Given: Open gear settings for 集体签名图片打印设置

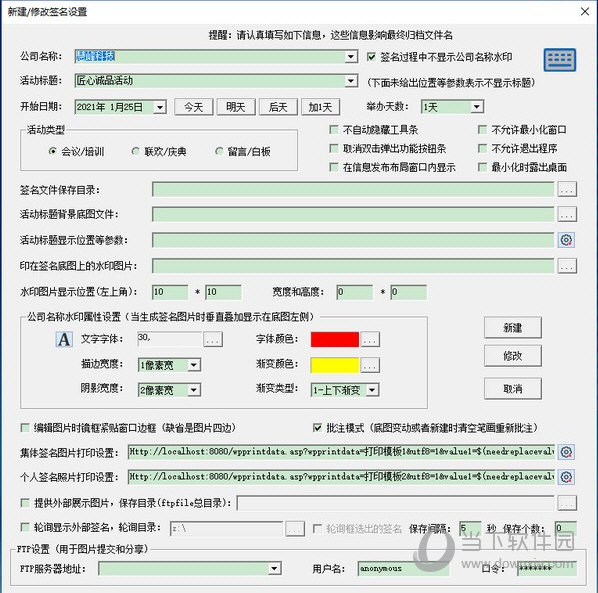Looking at the screenshot, I should tap(566, 452).
